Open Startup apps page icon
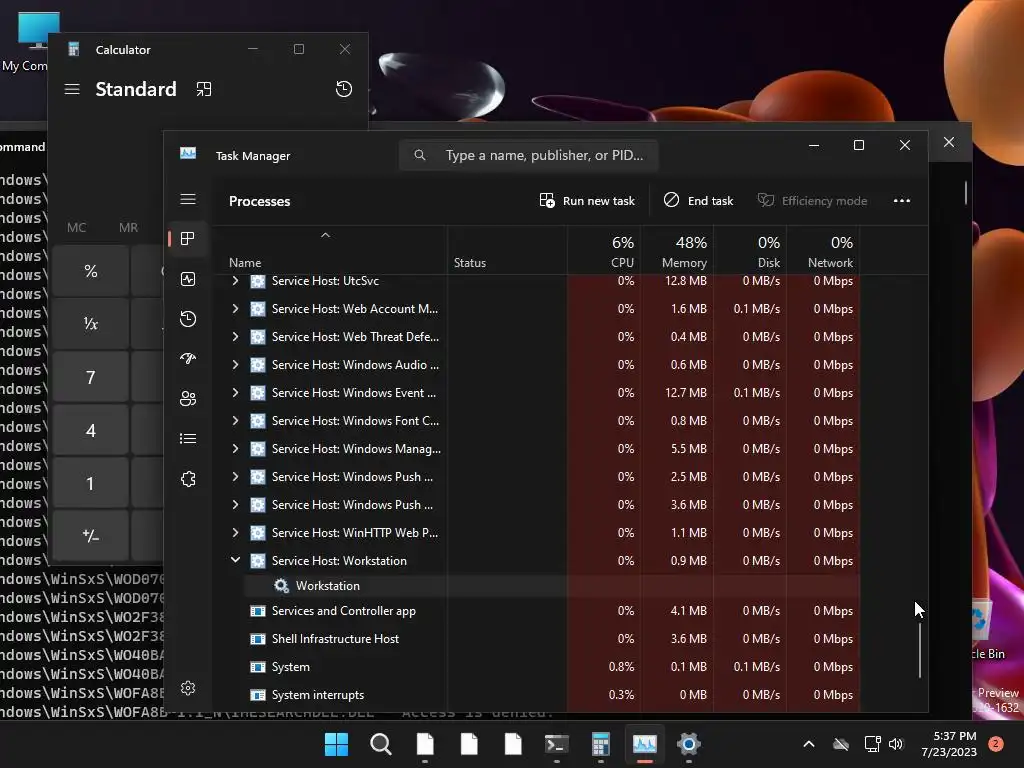Viewport: 1024px width, 768px height. click(x=188, y=359)
